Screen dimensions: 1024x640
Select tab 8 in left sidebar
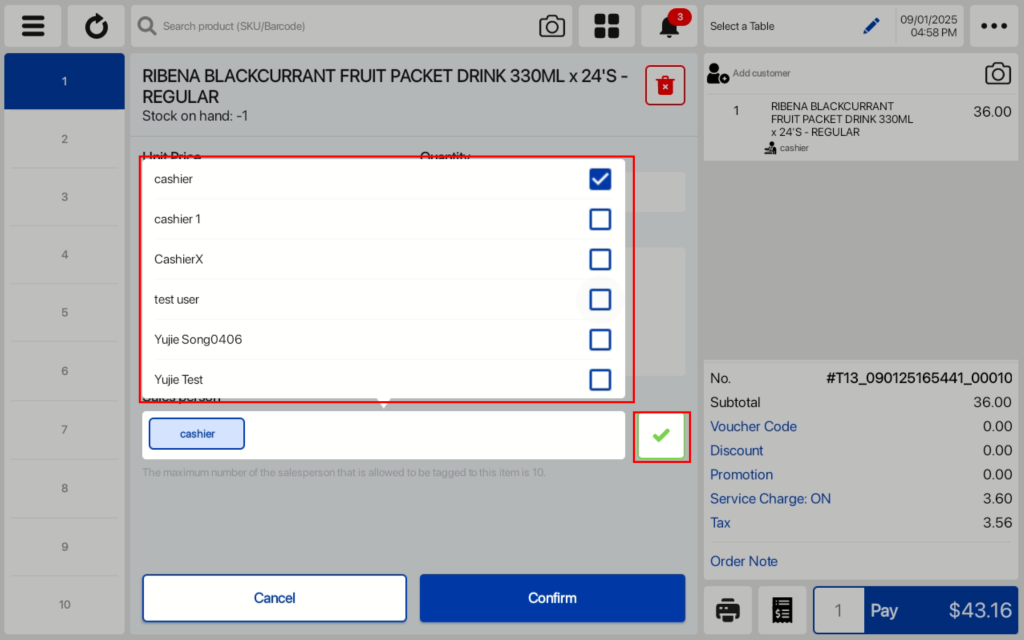pyautogui.click(x=64, y=488)
